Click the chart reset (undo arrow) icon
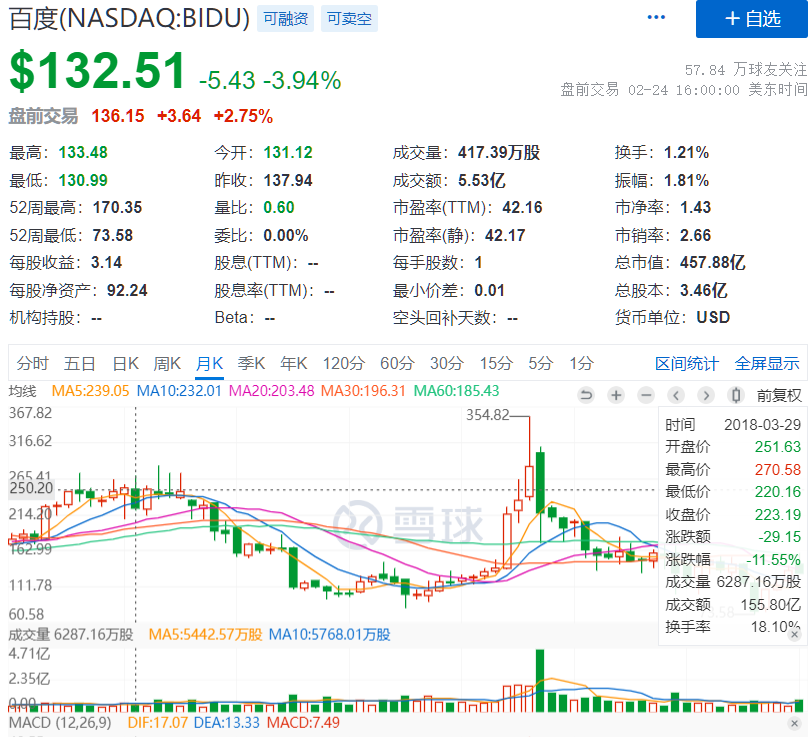 [x=586, y=395]
